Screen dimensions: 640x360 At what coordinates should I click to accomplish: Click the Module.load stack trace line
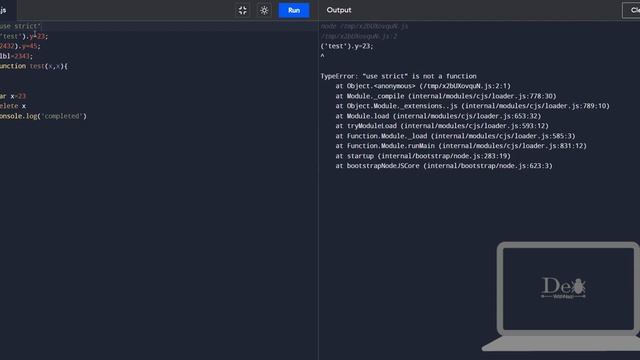point(438,116)
